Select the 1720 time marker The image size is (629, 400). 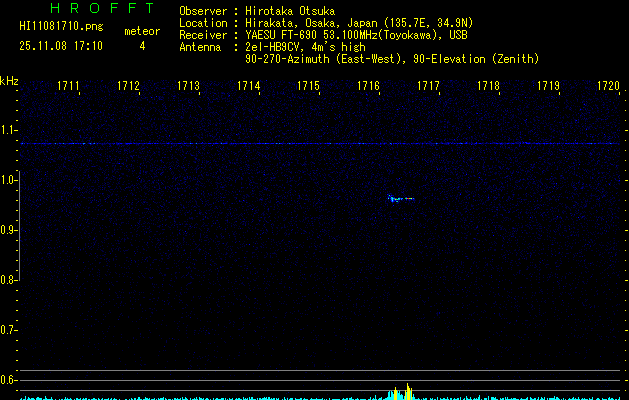coord(608,87)
